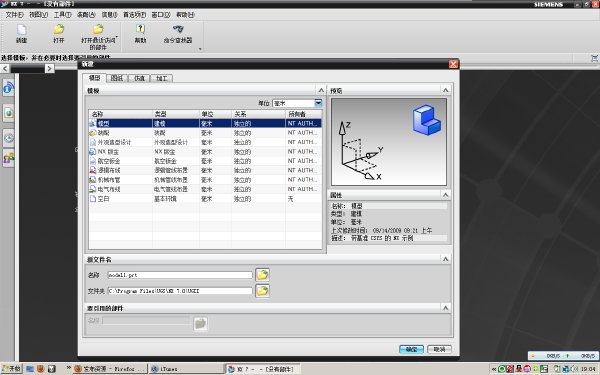Viewport: 600px width, 375px height.
Task: Open the 工具 (Tools) menu
Action: [x=62, y=15]
